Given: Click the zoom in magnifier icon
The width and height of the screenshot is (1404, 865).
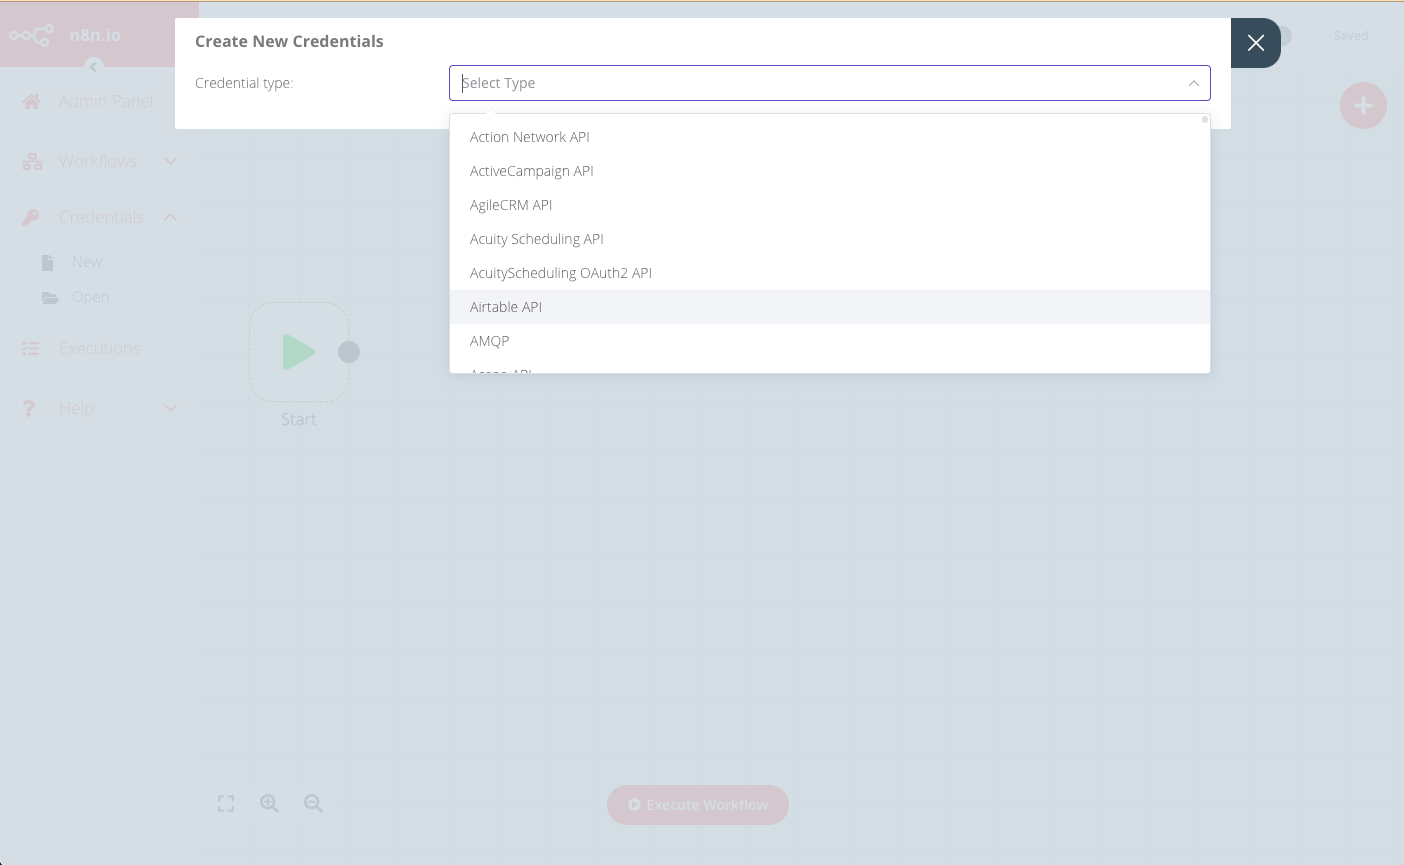Looking at the screenshot, I should pos(269,803).
